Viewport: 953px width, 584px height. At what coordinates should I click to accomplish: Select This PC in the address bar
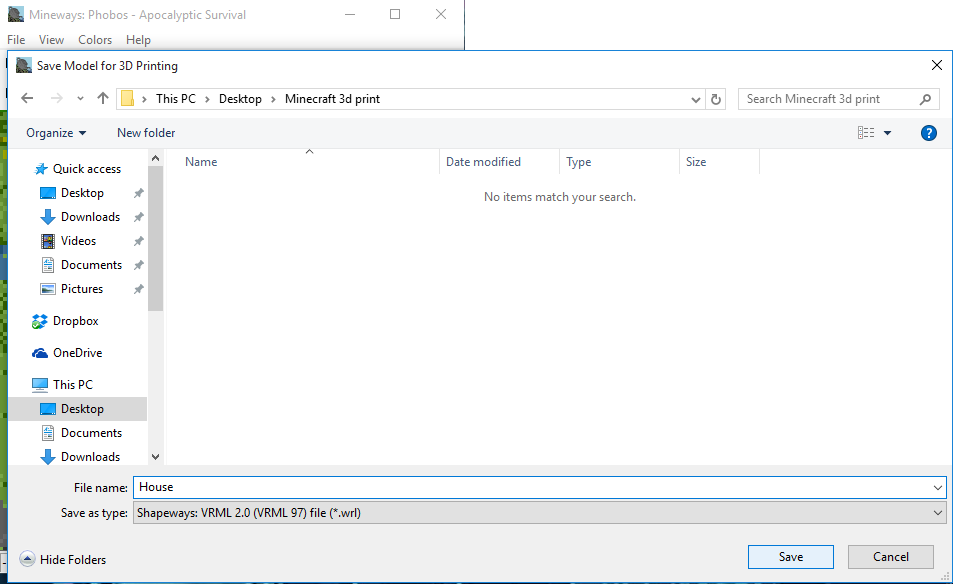176,98
